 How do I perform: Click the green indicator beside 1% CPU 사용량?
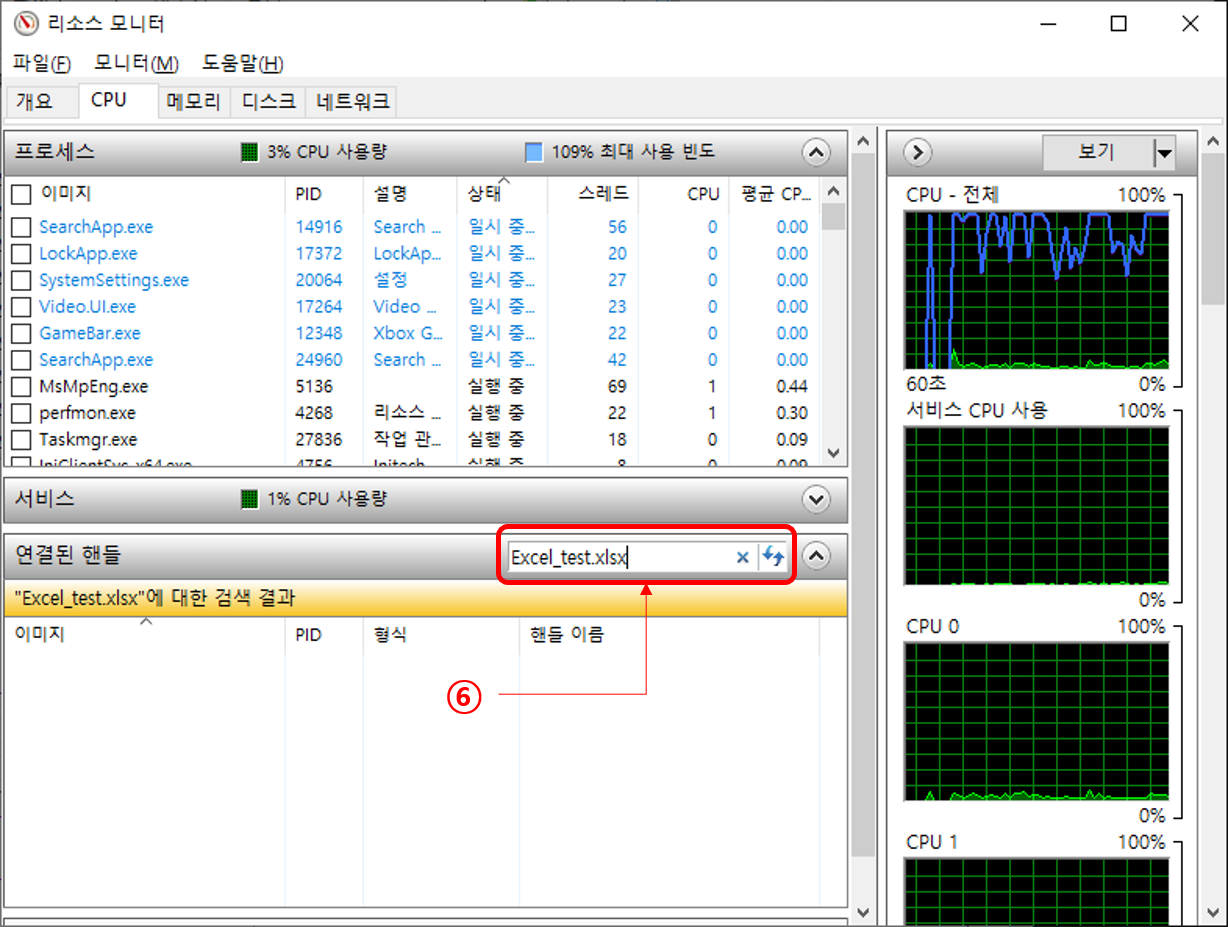click(246, 499)
